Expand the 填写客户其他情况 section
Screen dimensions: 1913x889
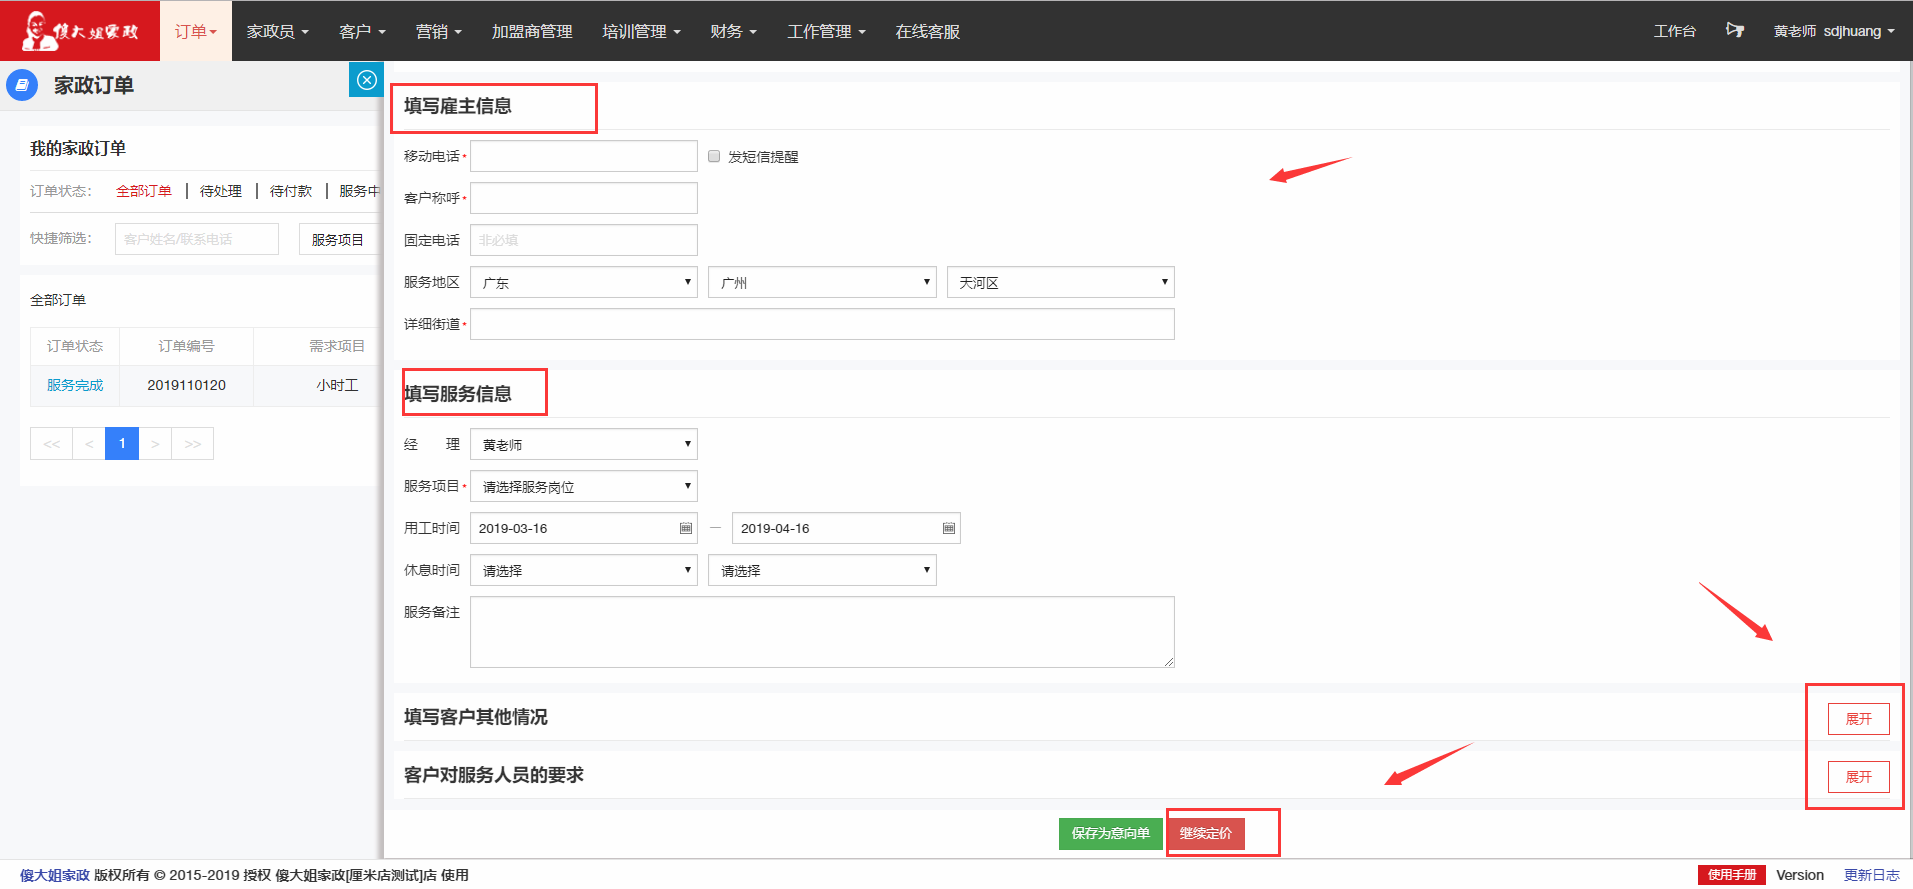[x=1858, y=719]
